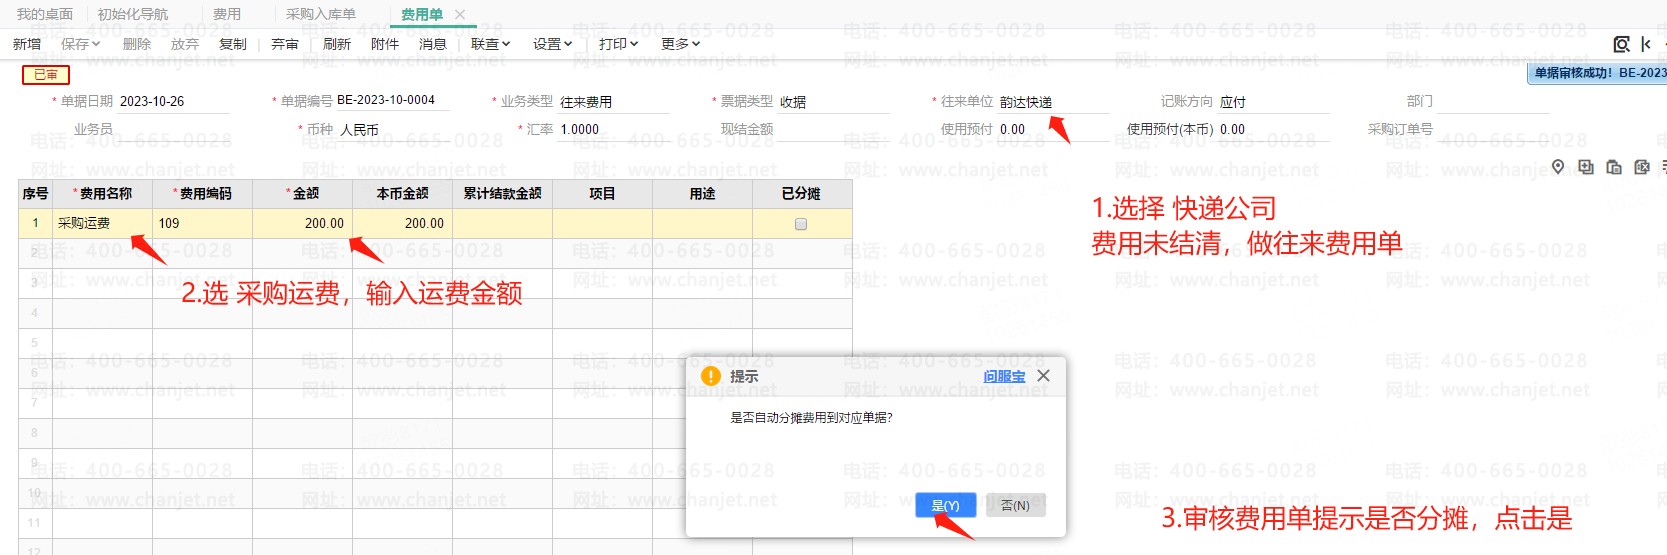This screenshot has width=1667, height=555.
Task: Open the 设置 dropdown menu
Action: [x=552, y=44]
